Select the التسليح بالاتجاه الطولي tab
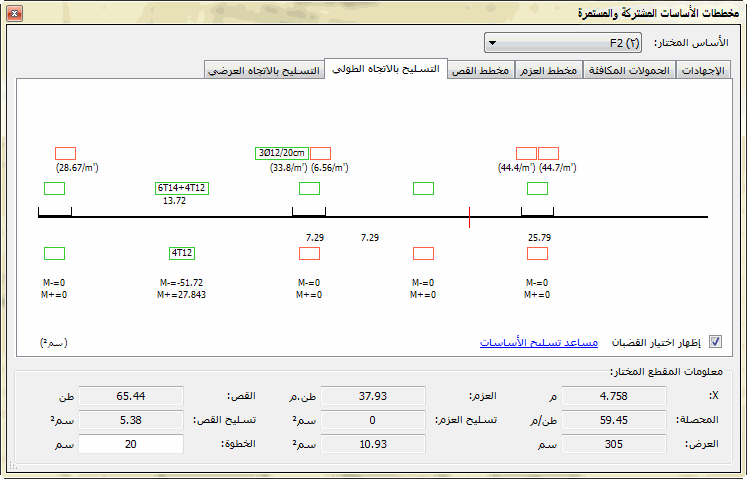 click(387, 69)
